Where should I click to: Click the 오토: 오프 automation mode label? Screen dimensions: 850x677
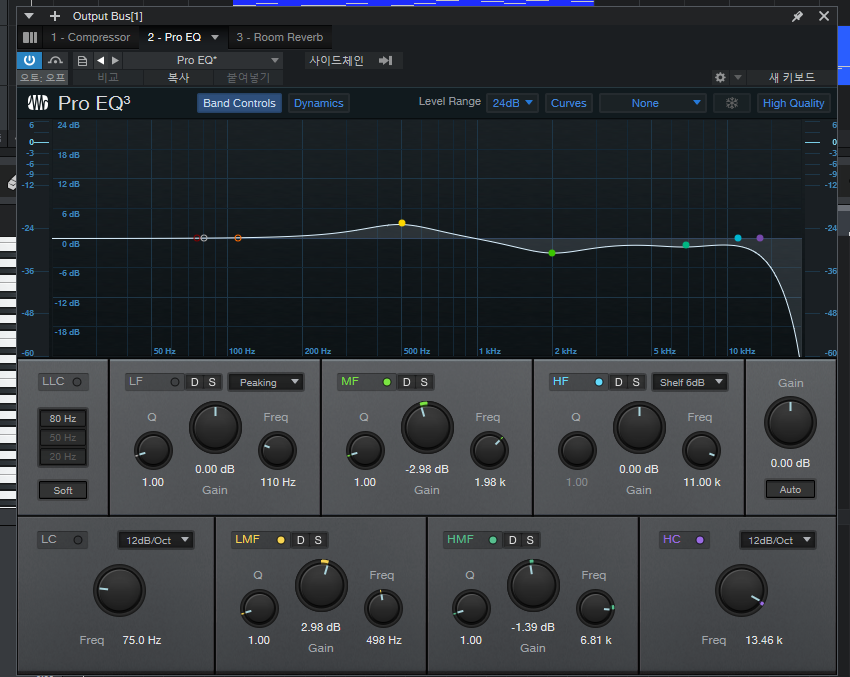(42, 78)
